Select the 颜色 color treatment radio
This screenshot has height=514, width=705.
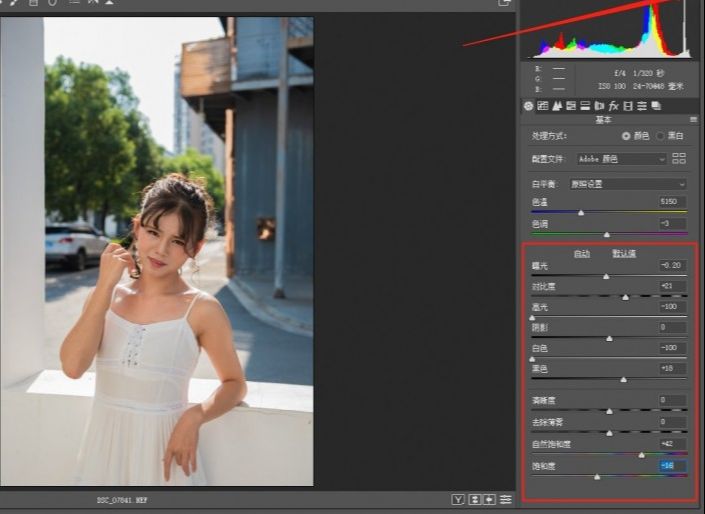[x=626, y=136]
